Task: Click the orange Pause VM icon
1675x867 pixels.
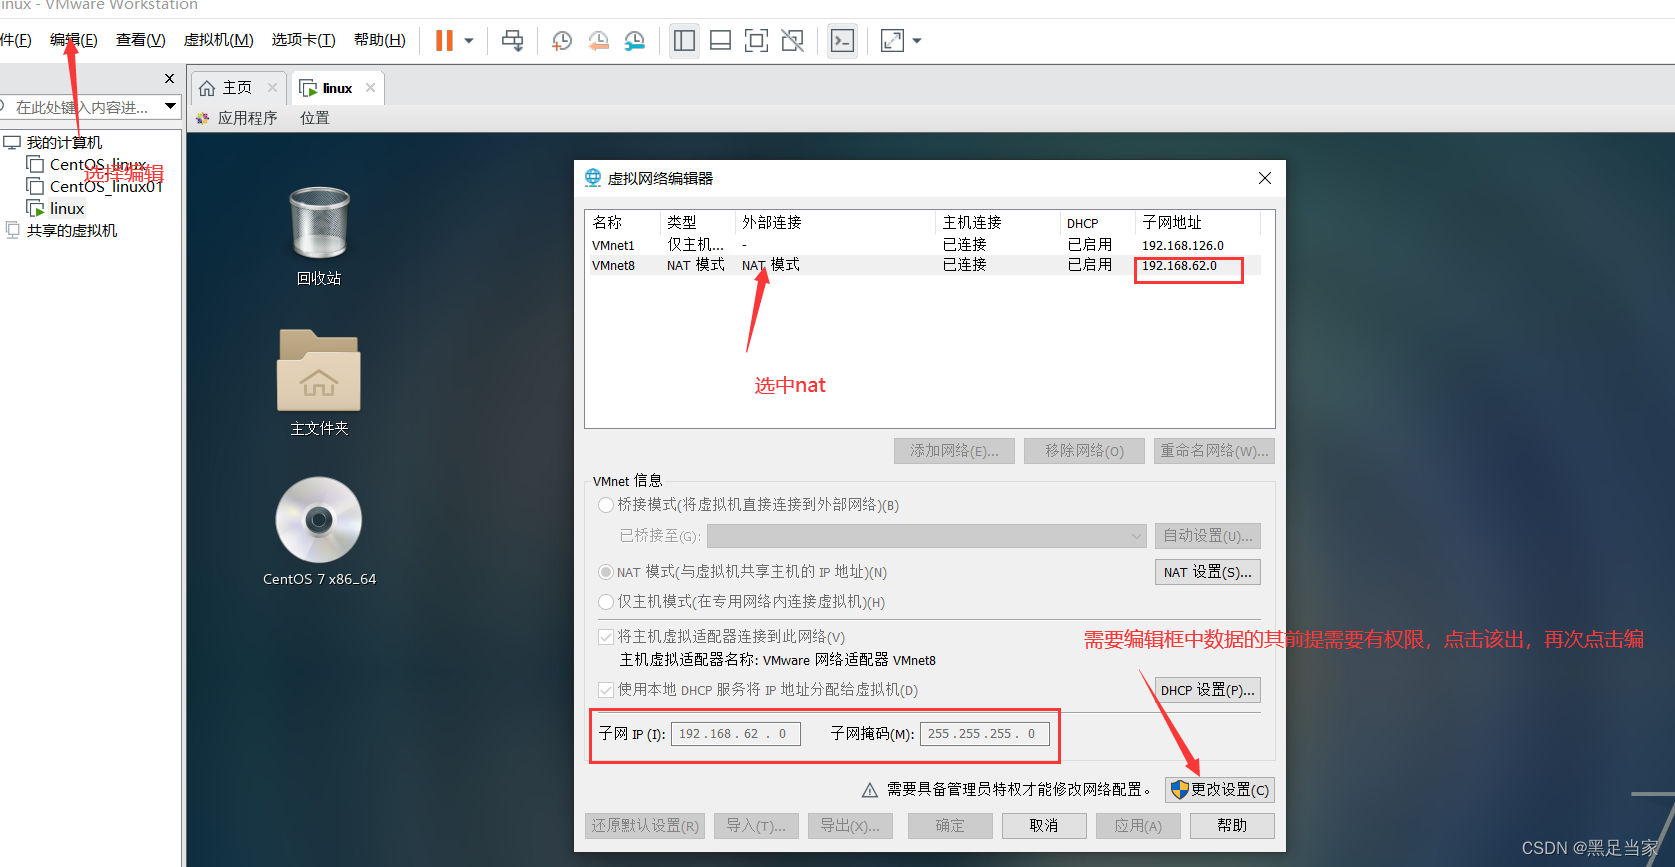Action: [x=444, y=41]
